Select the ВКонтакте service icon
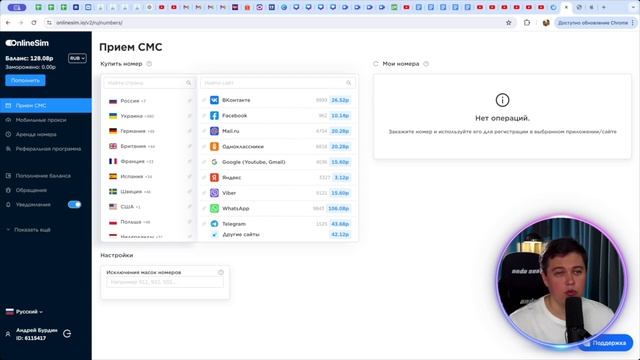The image size is (640, 360). pos(214,100)
